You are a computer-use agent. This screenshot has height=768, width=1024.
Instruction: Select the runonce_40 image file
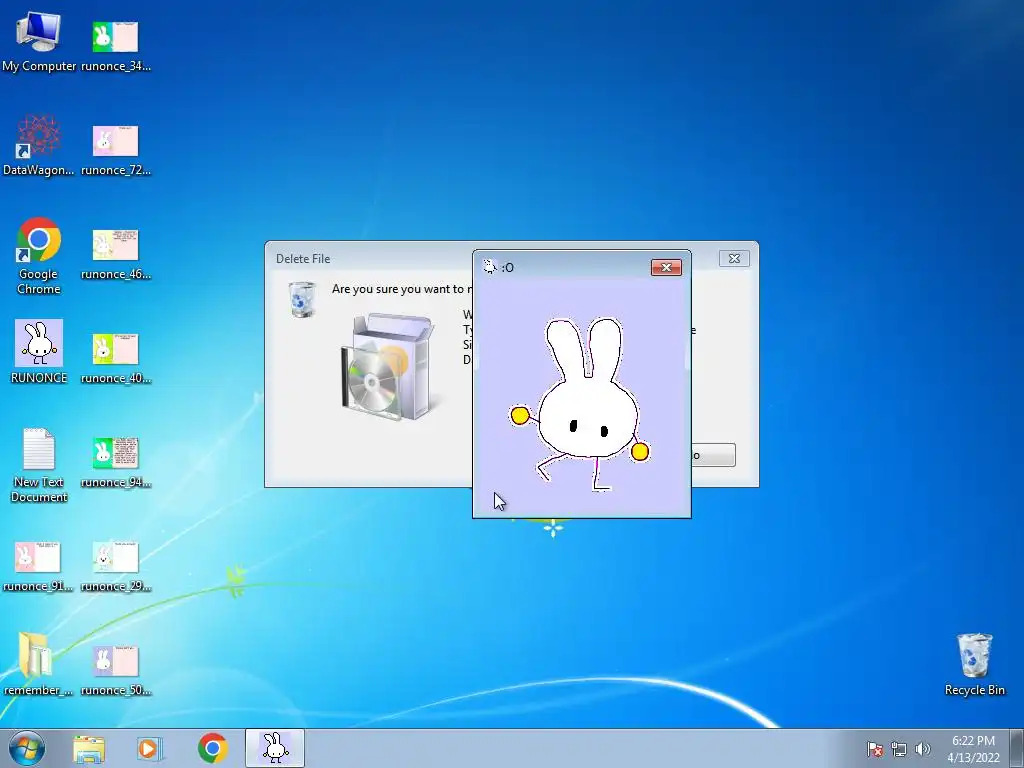[x=116, y=357]
